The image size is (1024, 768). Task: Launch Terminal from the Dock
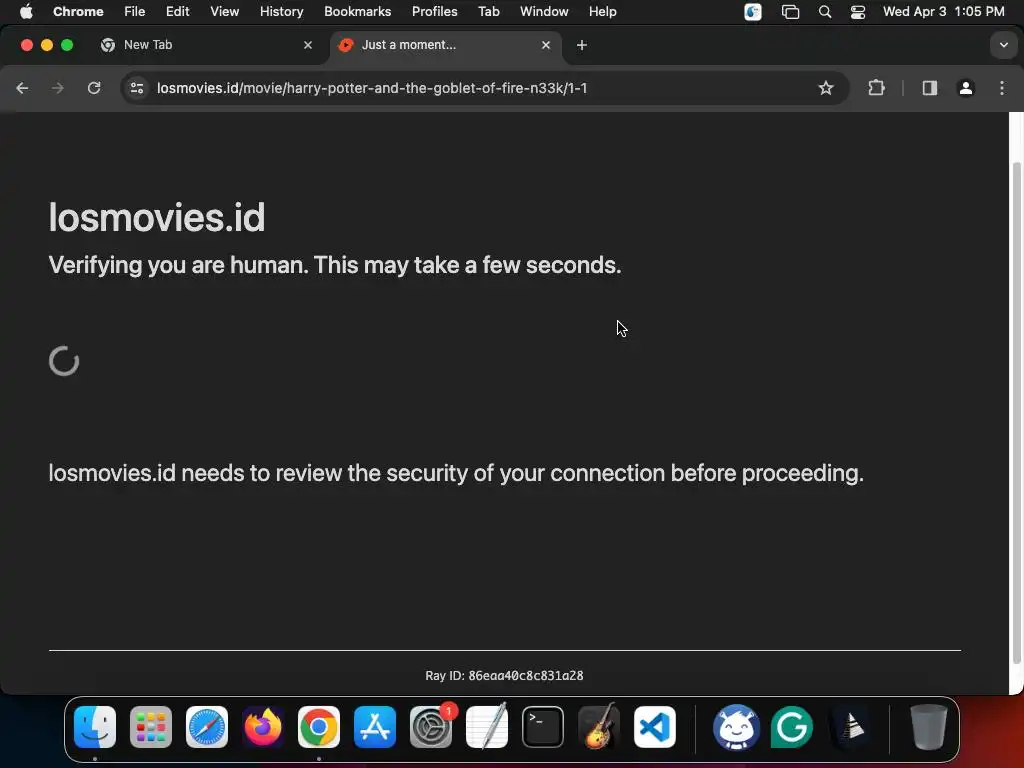(x=543, y=727)
